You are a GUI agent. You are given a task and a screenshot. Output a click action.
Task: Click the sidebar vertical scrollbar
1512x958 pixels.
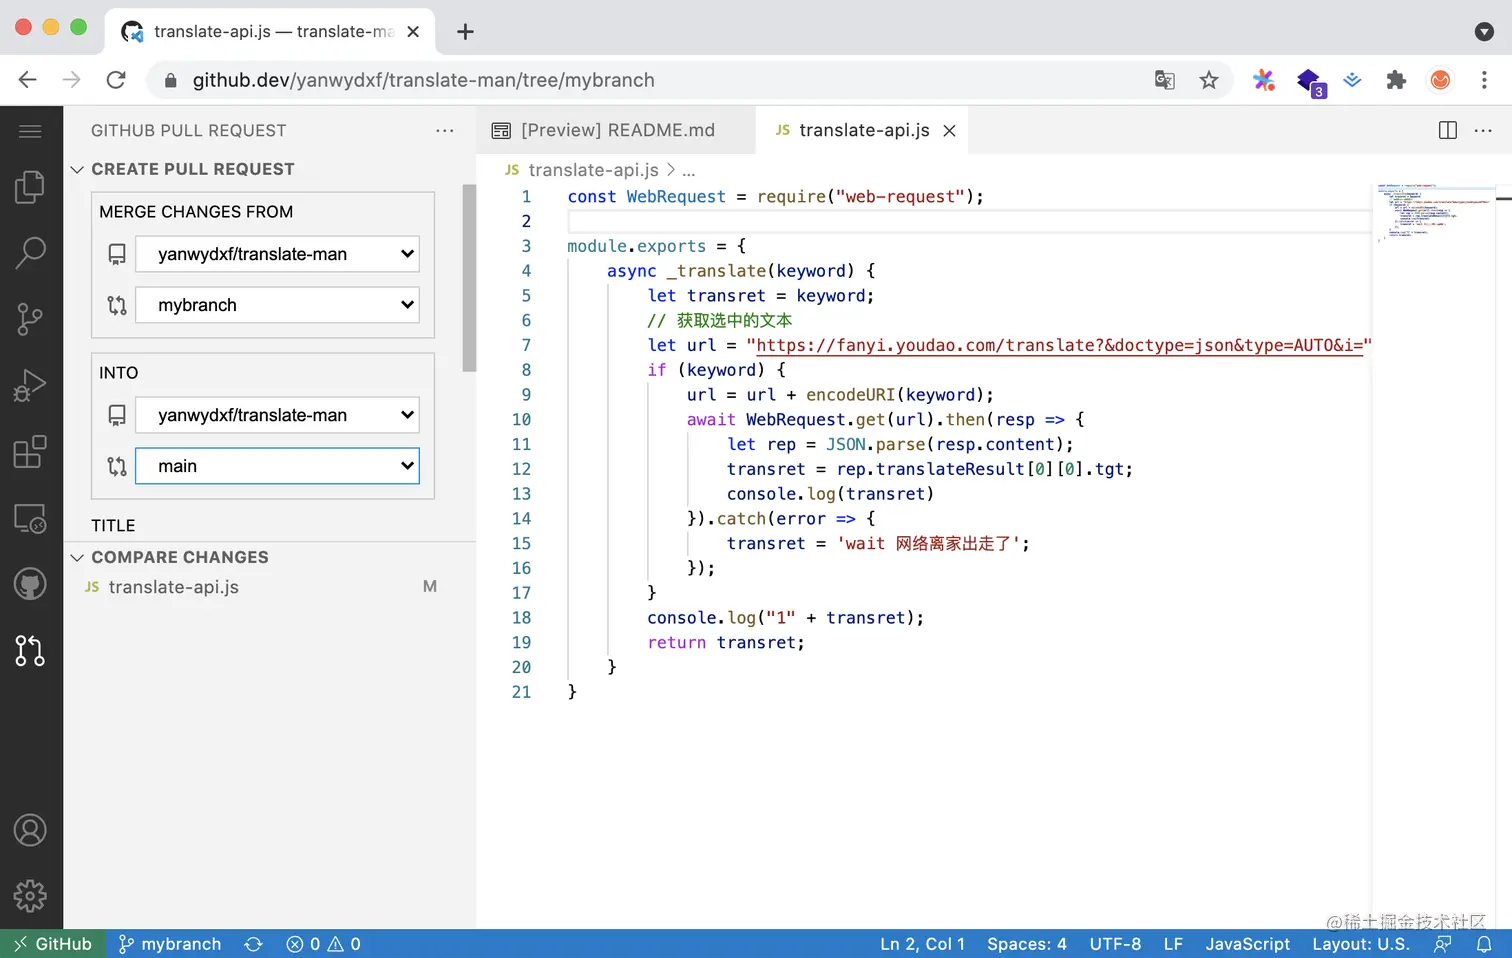click(469, 278)
